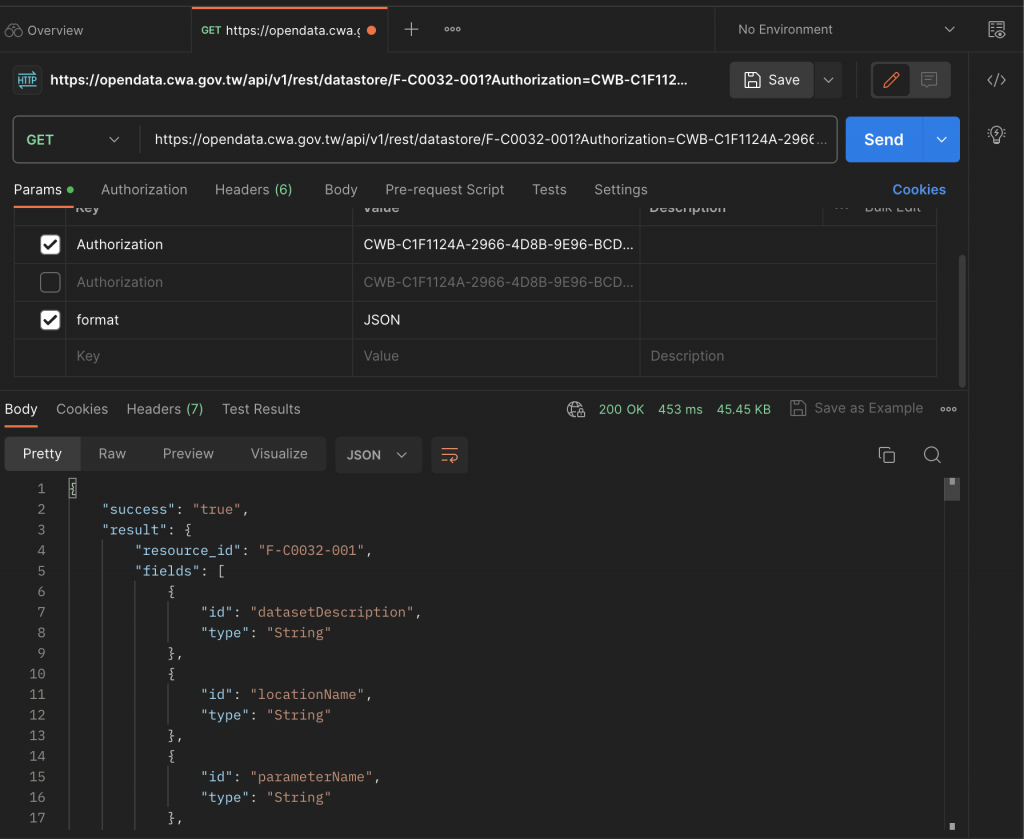Open the Test Results tab
Screen dimensions: 1024x839
261,409
